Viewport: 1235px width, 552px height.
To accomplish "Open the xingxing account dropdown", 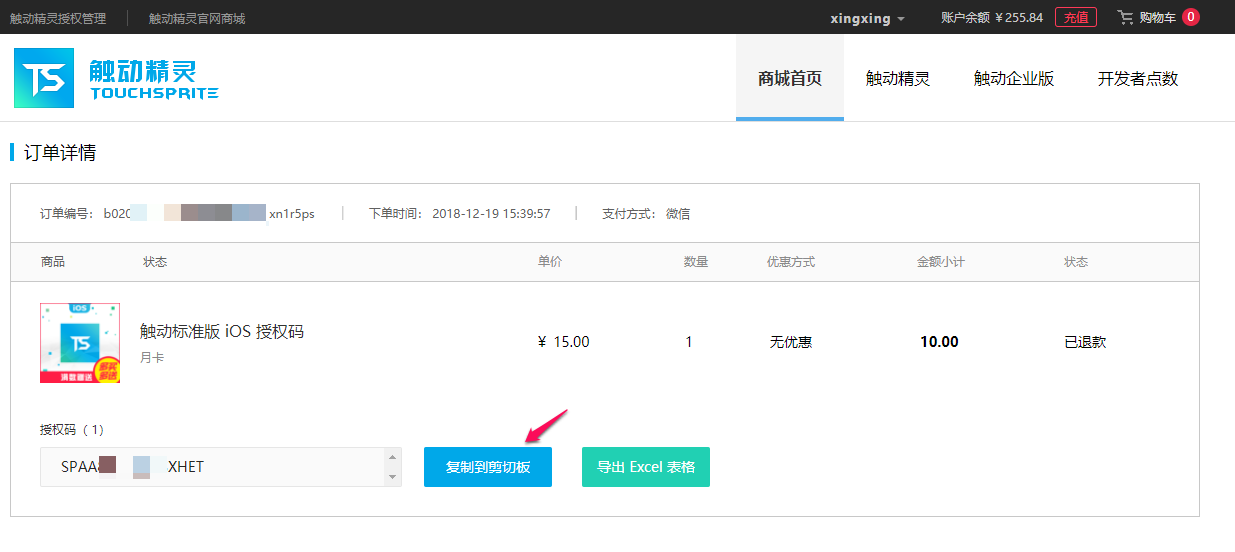I will click(x=867, y=18).
